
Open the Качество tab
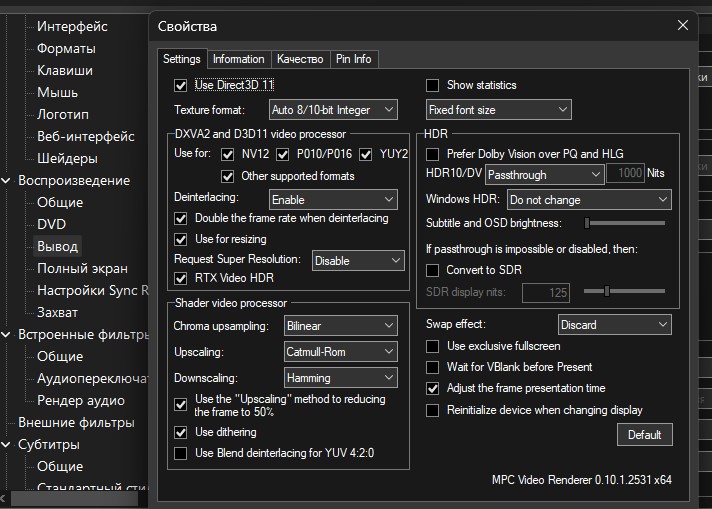pos(300,59)
